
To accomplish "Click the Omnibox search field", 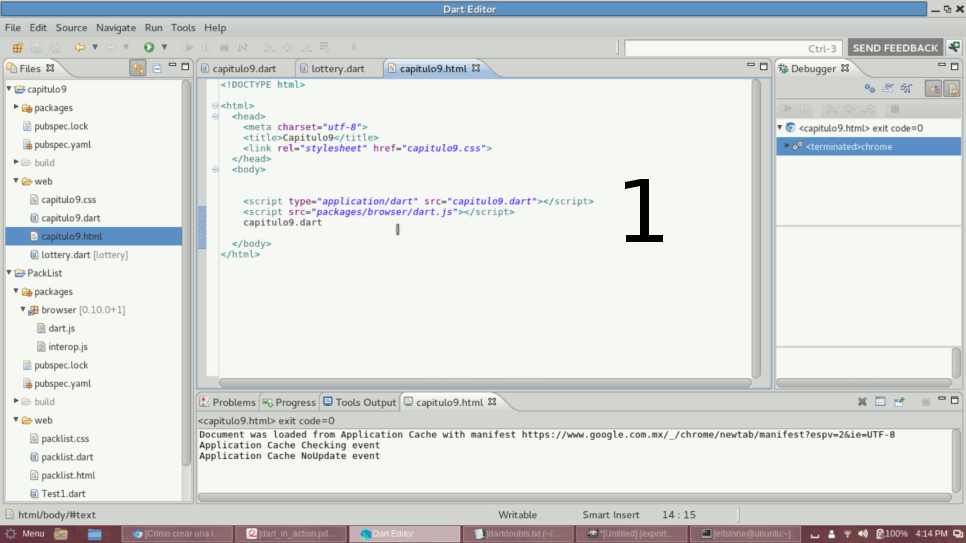I will pyautogui.click(x=733, y=48).
